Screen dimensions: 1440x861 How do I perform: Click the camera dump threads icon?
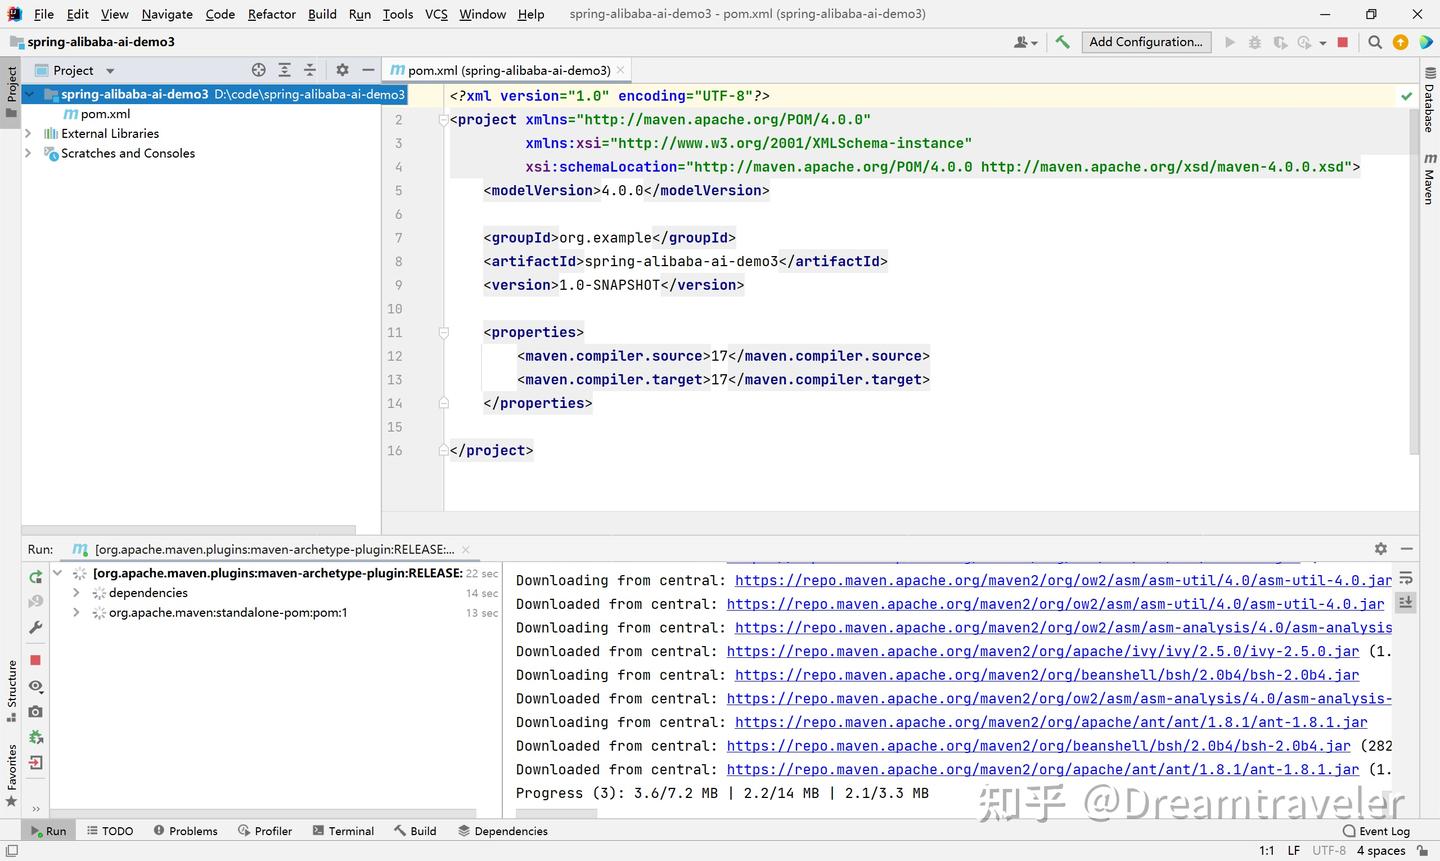pyautogui.click(x=36, y=711)
